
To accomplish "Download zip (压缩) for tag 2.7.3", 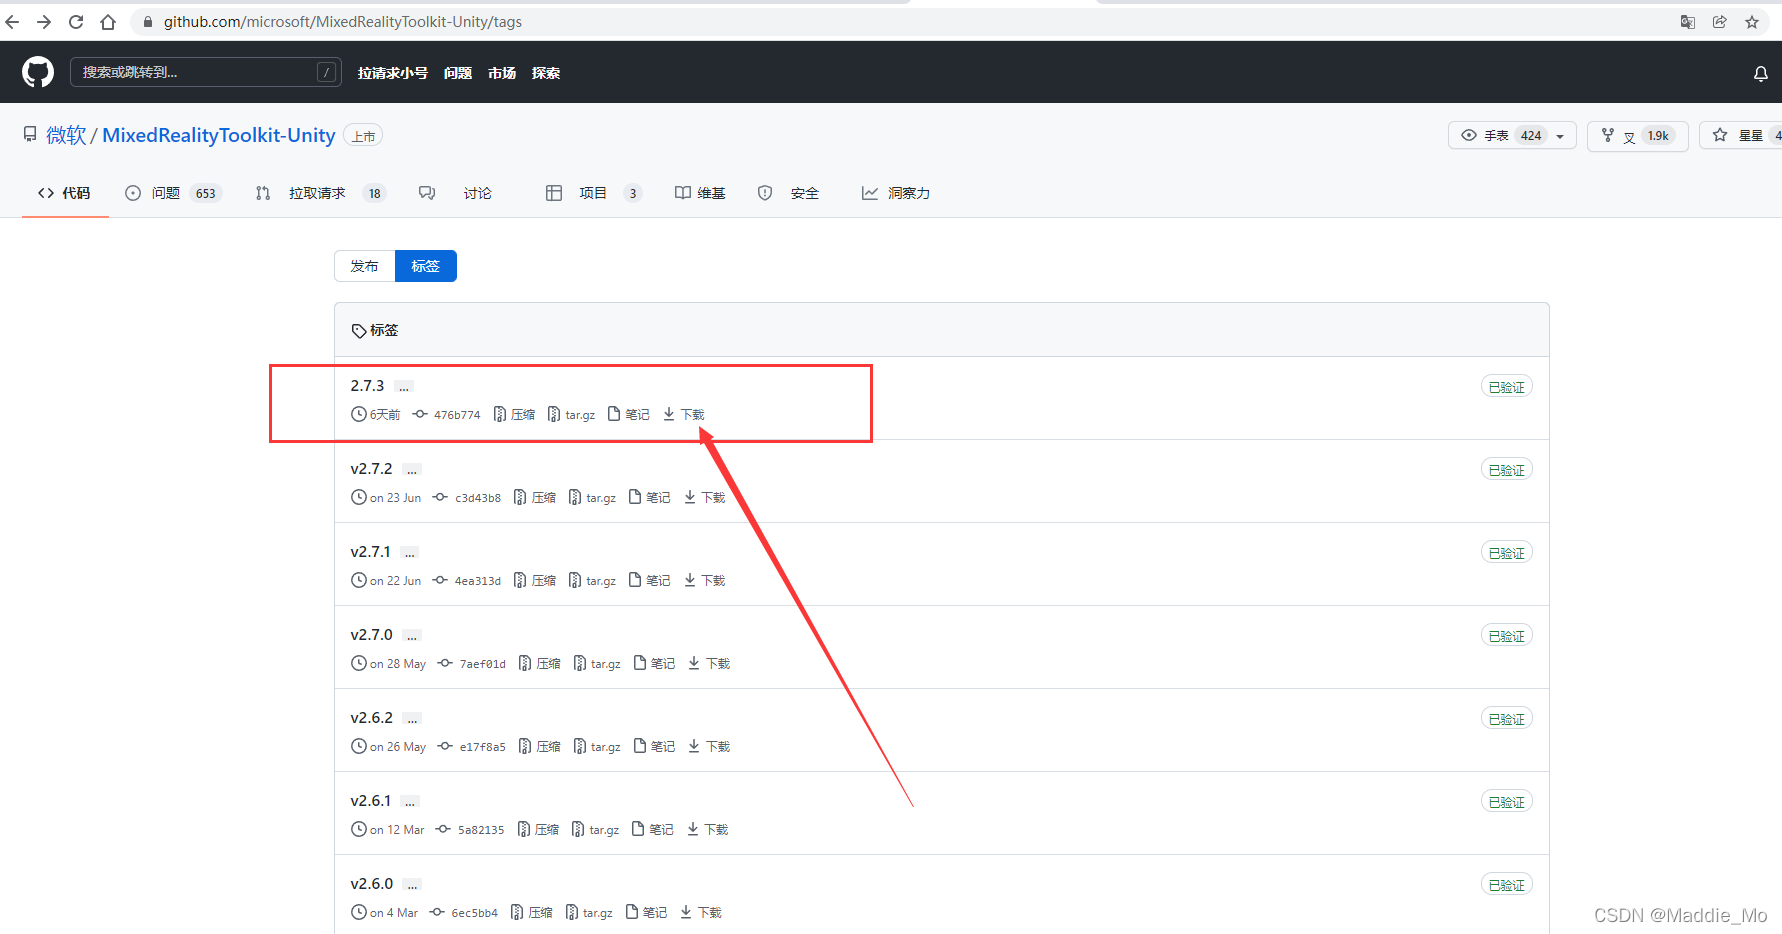I will click(x=514, y=415).
